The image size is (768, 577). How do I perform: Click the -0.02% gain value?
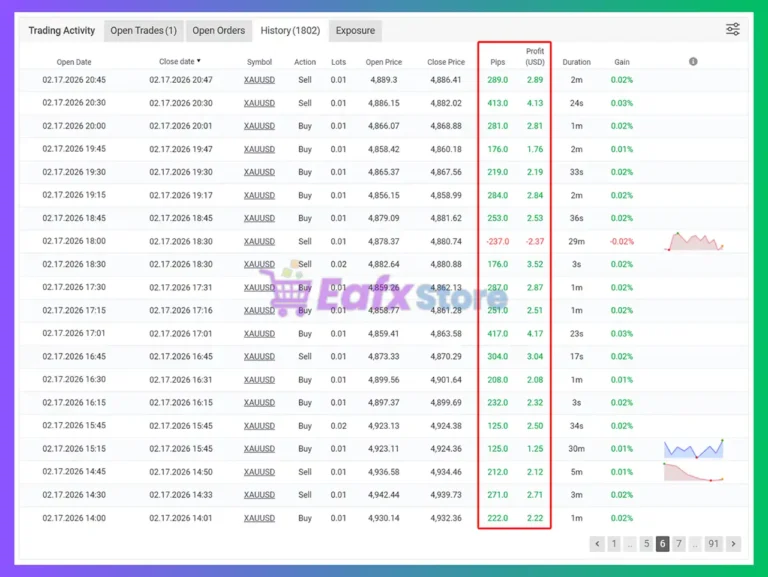pos(622,241)
